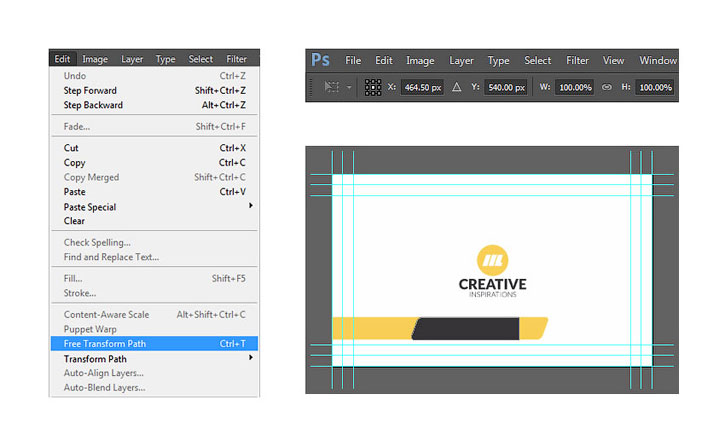725x446 pixels.
Task: Expand the Transform Path submenu
Action: (x=154, y=359)
